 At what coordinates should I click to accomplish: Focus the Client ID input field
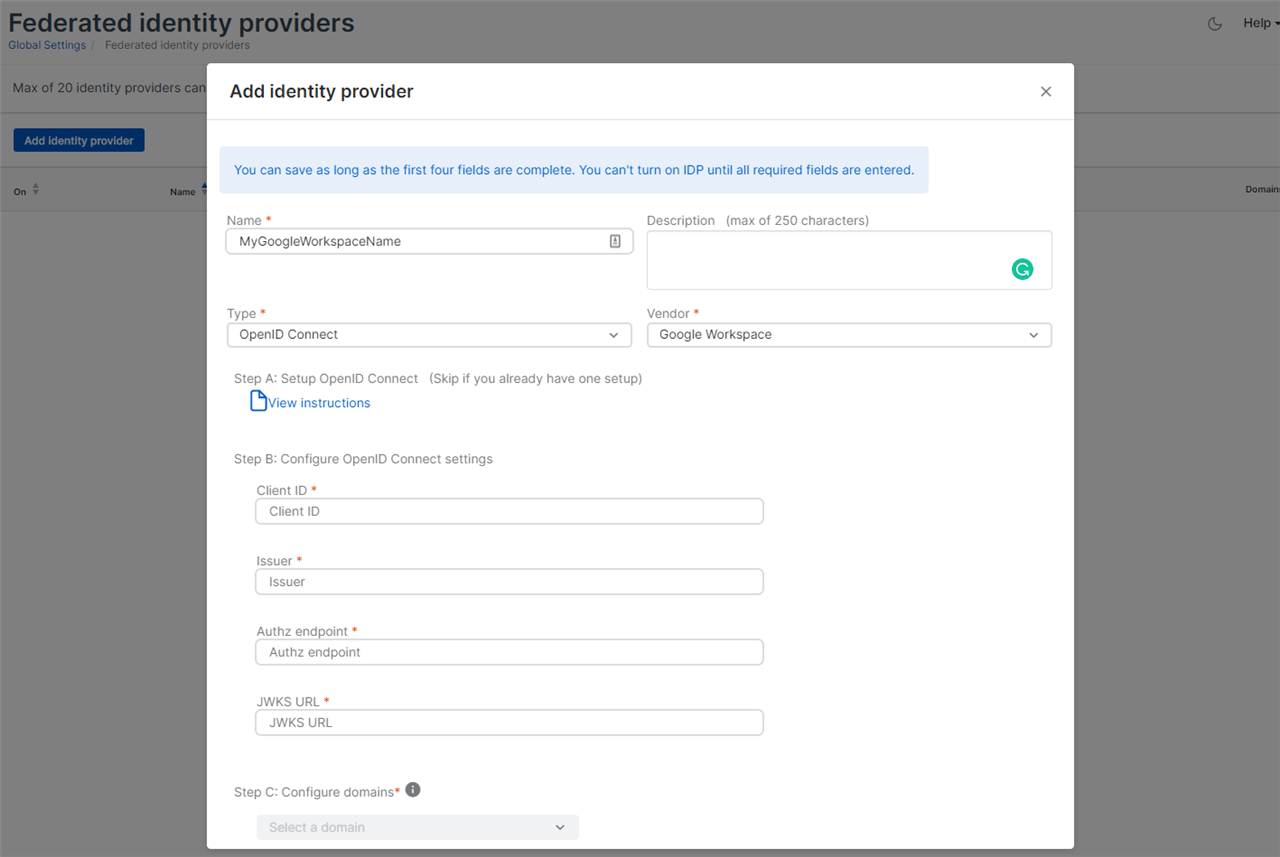coord(509,511)
